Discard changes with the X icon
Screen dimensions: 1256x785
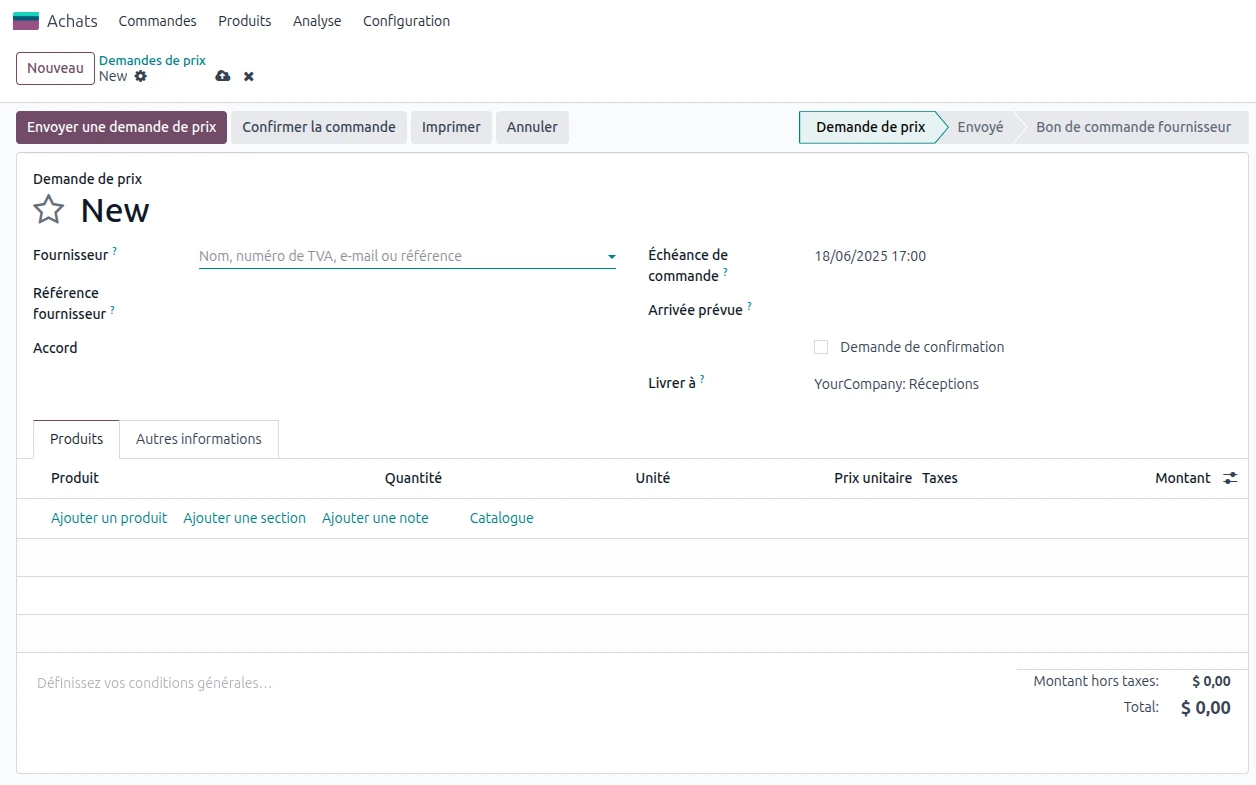point(249,76)
